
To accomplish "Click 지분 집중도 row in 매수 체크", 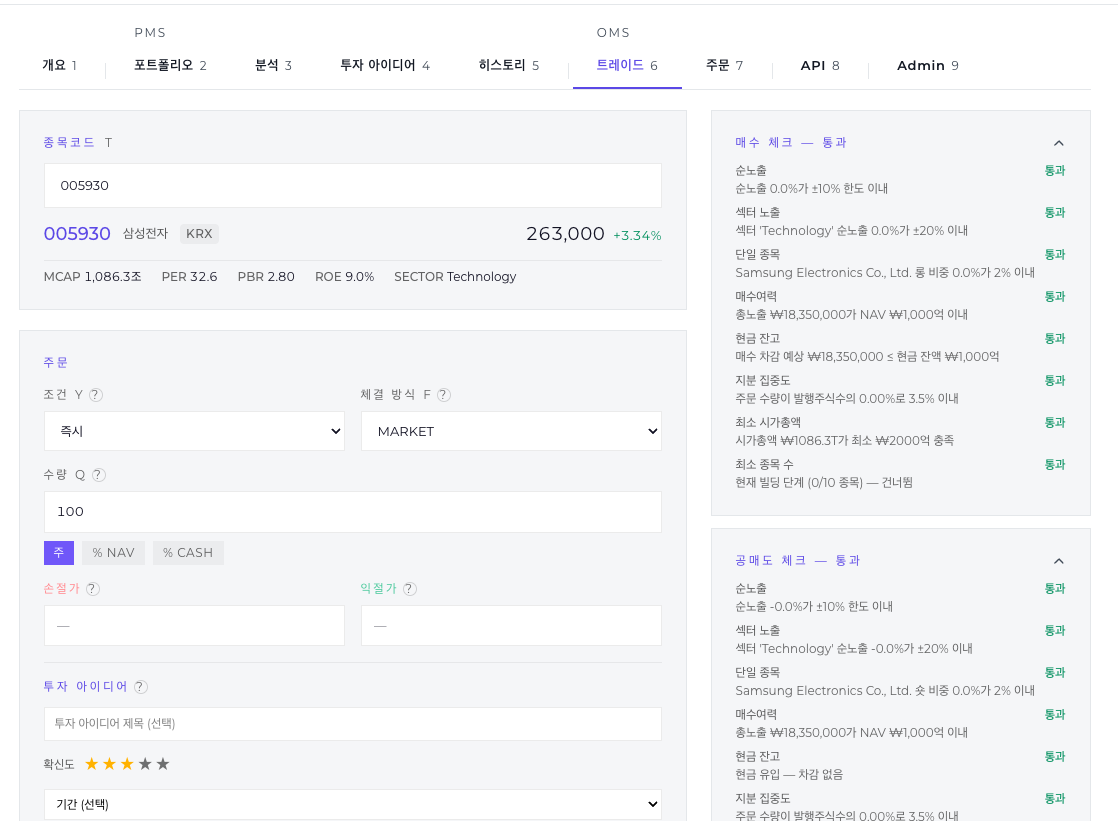I will point(901,389).
